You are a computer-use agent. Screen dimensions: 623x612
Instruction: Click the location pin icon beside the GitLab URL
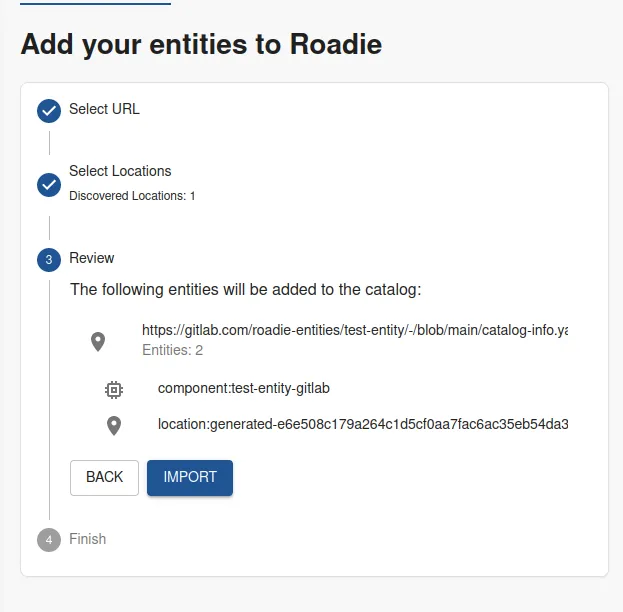98,341
